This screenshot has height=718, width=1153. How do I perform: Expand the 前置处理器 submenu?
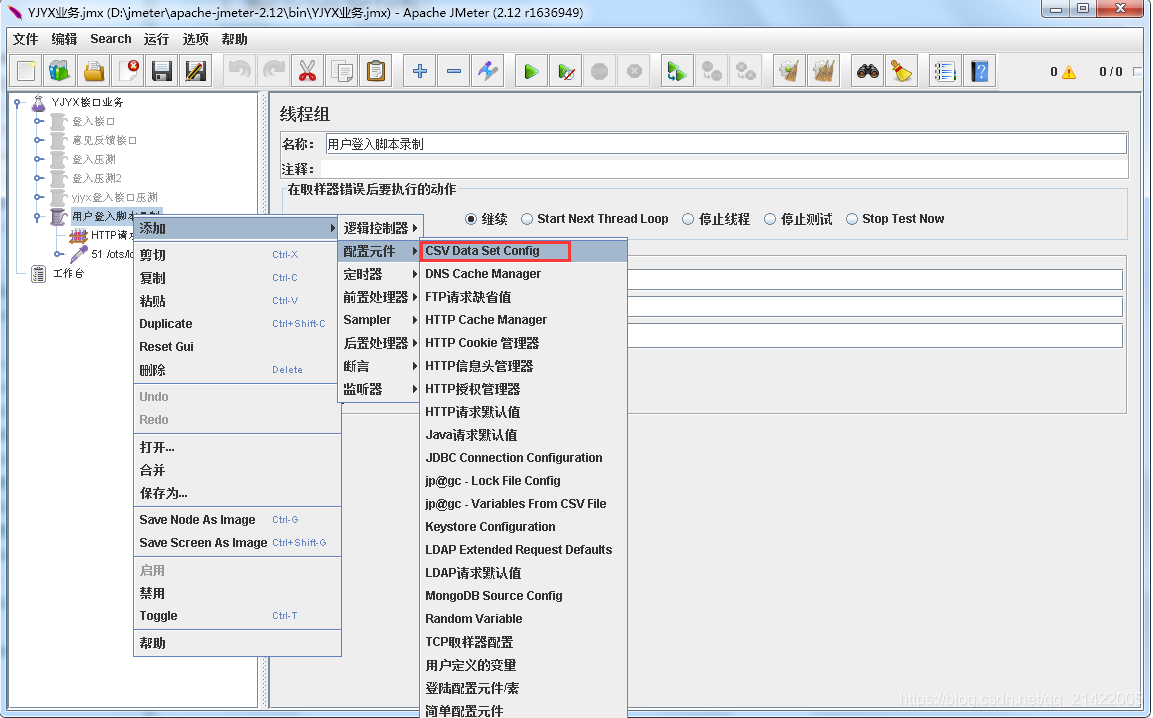pos(379,297)
